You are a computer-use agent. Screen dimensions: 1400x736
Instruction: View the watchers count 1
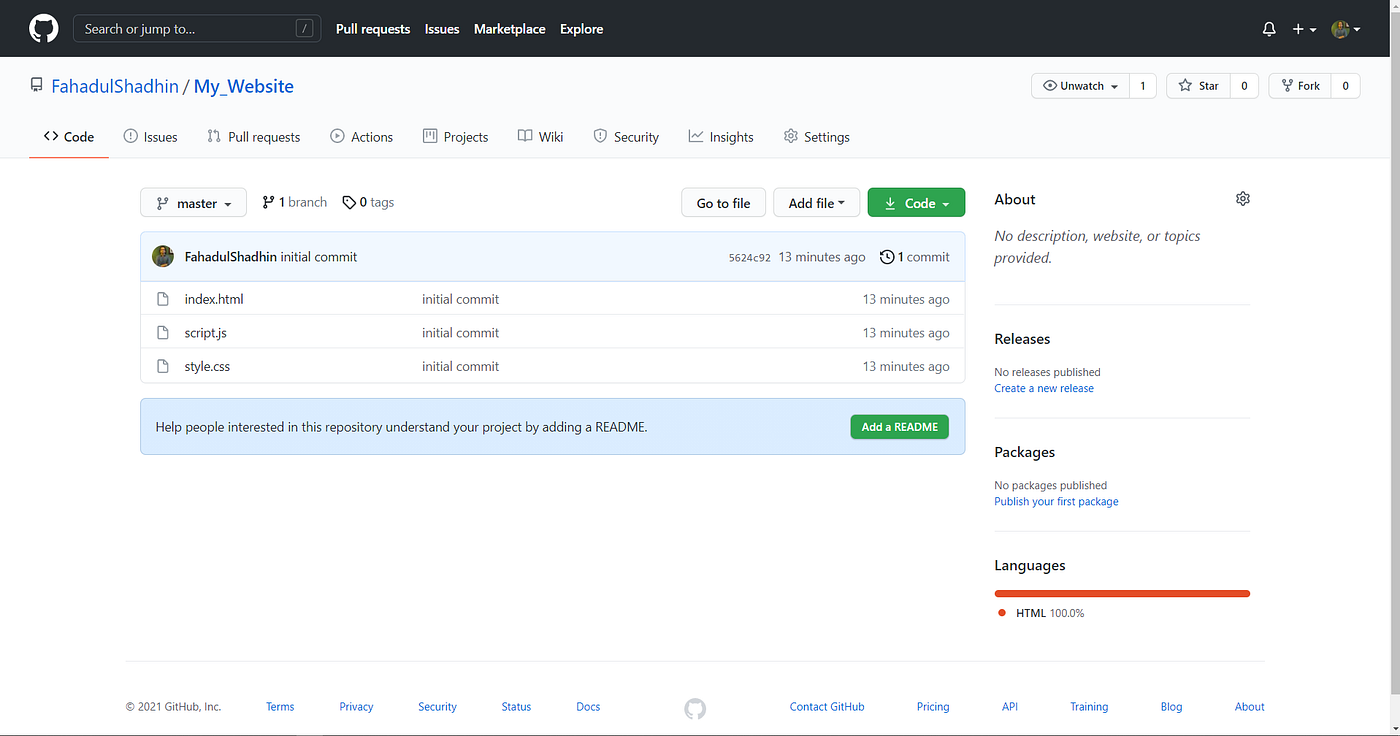(x=1143, y=86)
